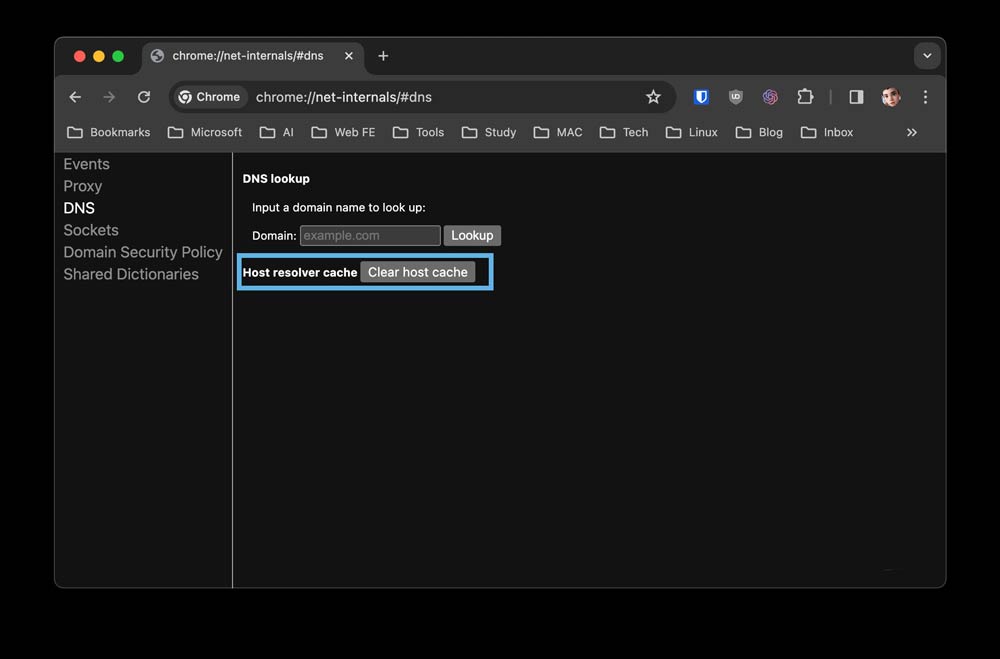The height and width of the screenshot is (659, 1000).
Task: Show hidden bookmarks with the double chevron
Action: pos(911,133)
